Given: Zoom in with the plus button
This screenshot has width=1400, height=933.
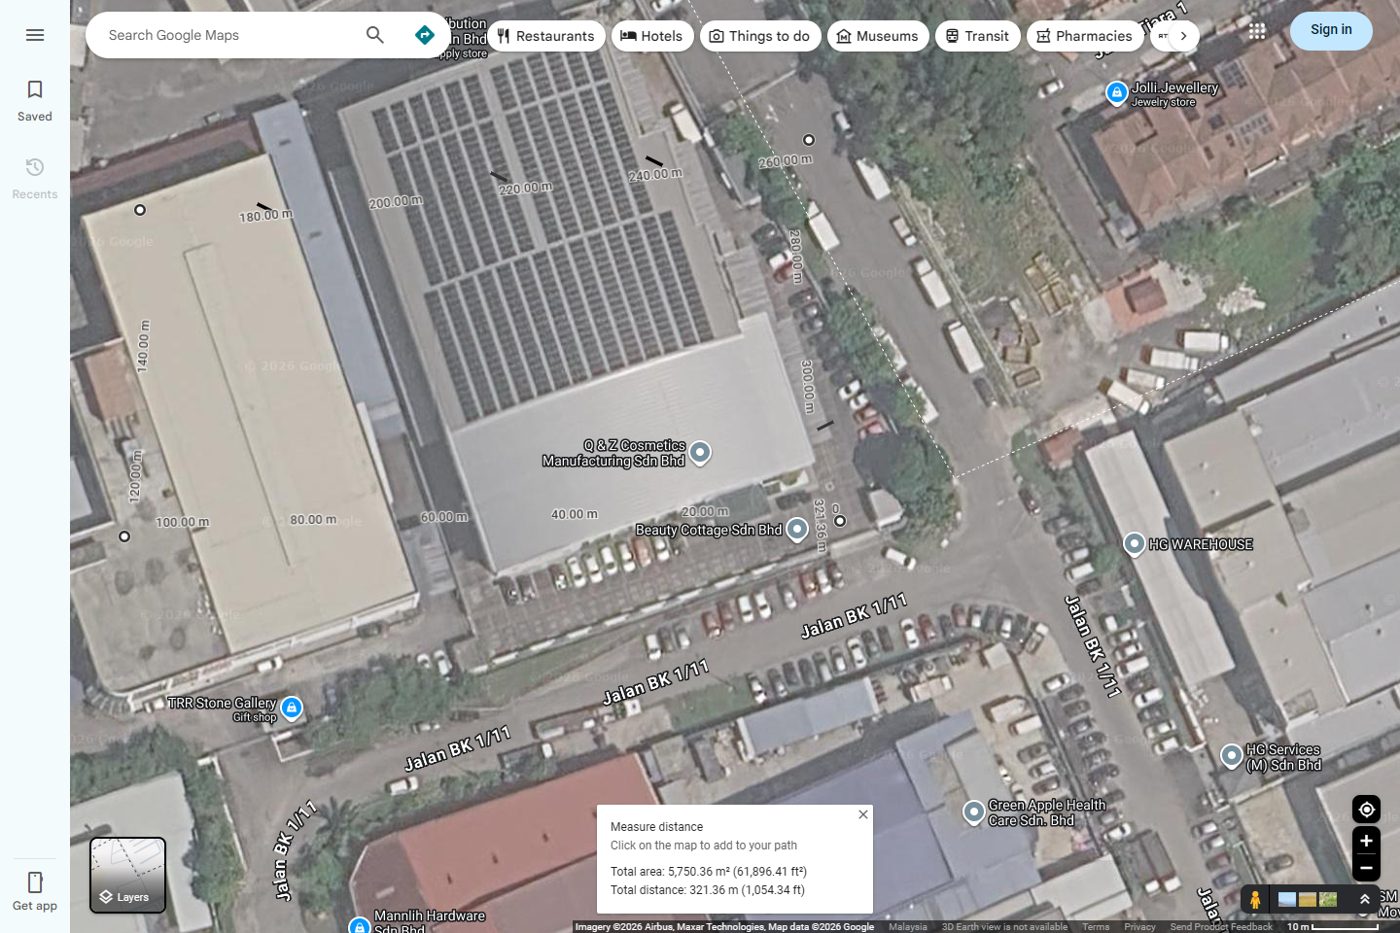Looking at the screenshot, I should click(1366, 841).
